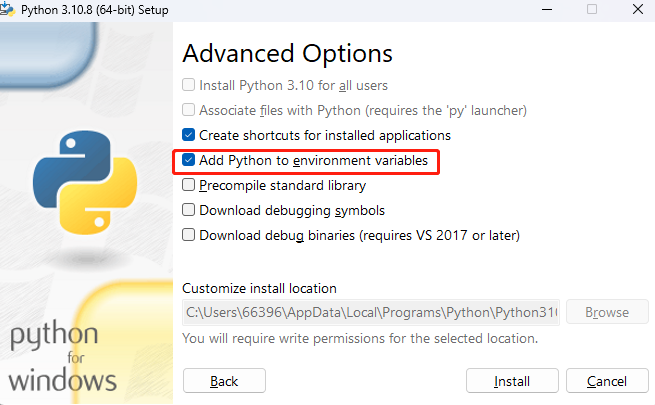Enable "Precompile standard library"

pyautogui.click(x=189, y=185)
